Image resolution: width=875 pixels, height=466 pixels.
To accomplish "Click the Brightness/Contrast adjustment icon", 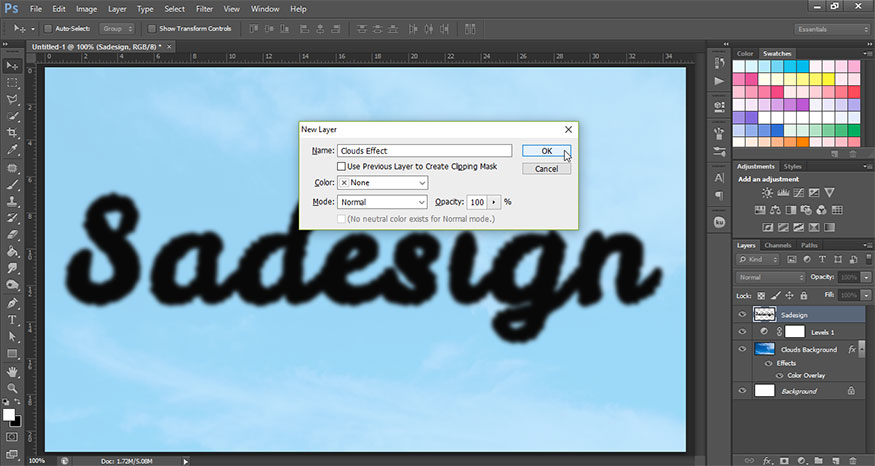I will 766,192.
